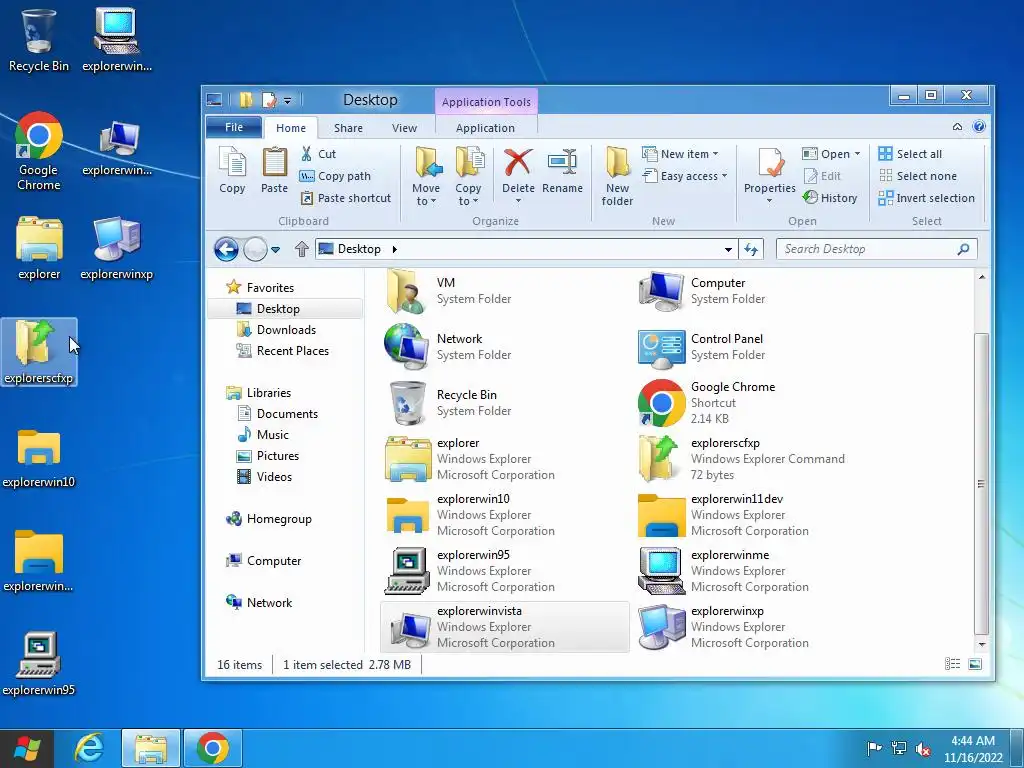Create a New folder from ribbon
Screen dimensions: 1024x768
[x=617, y=176]
